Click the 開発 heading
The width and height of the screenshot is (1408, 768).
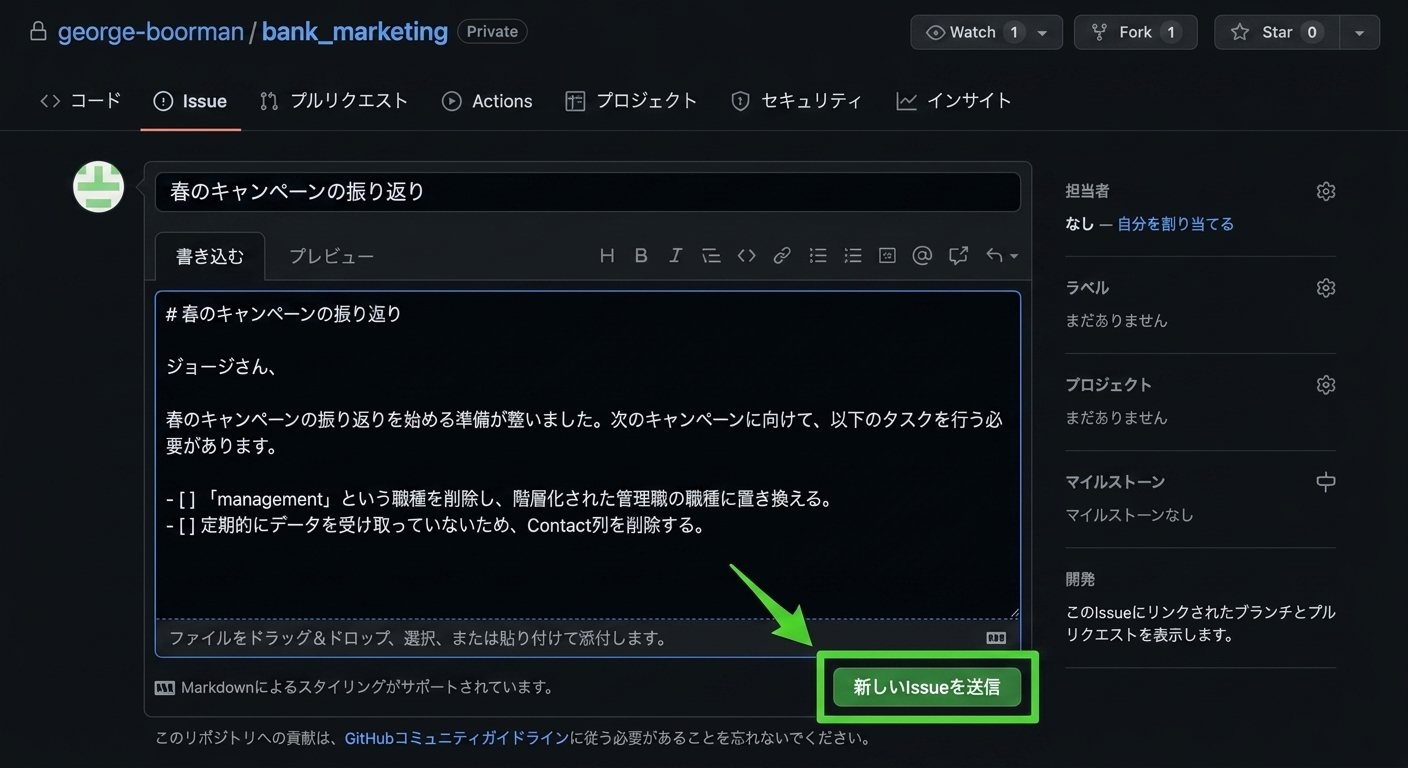(1080, 579)
